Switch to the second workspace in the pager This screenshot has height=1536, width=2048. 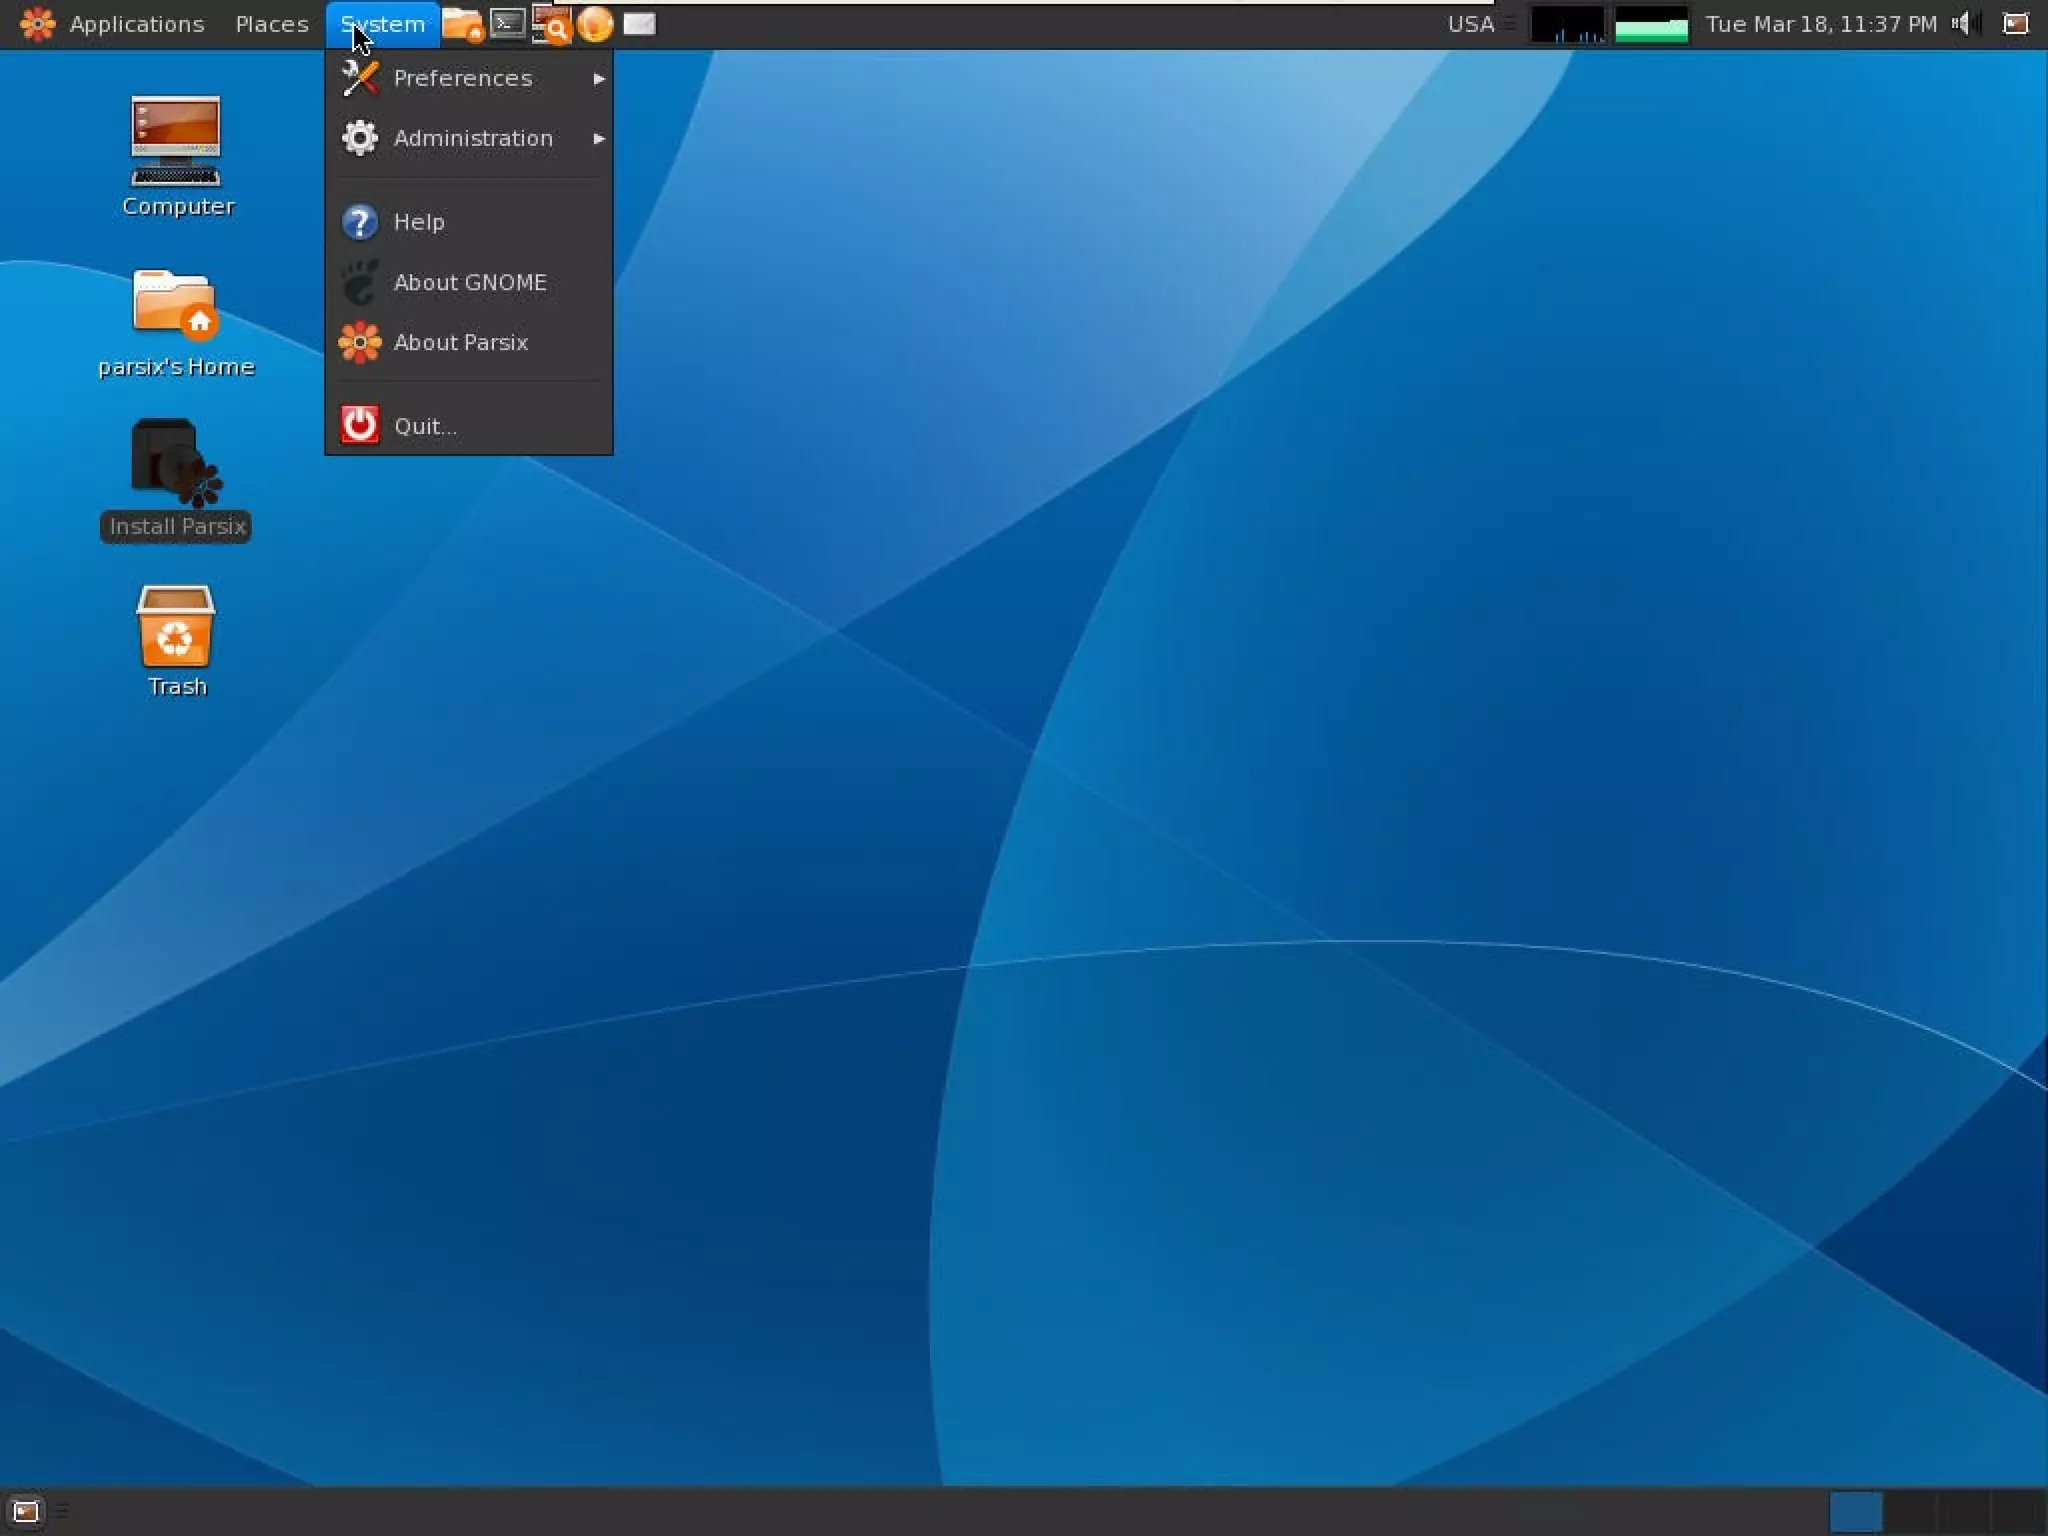(1910, 1511)
